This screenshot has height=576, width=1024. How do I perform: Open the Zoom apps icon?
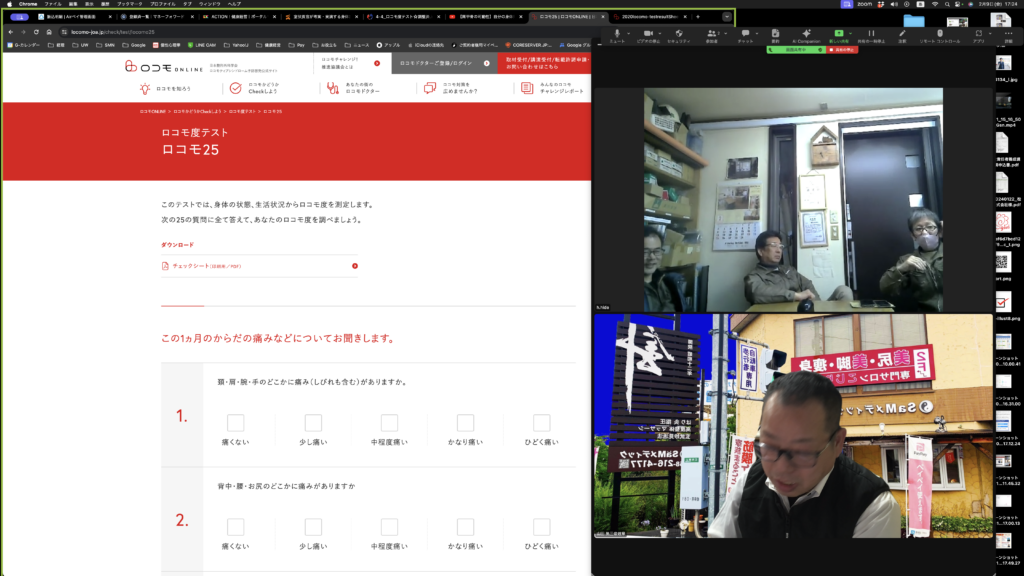click(978, 33)
